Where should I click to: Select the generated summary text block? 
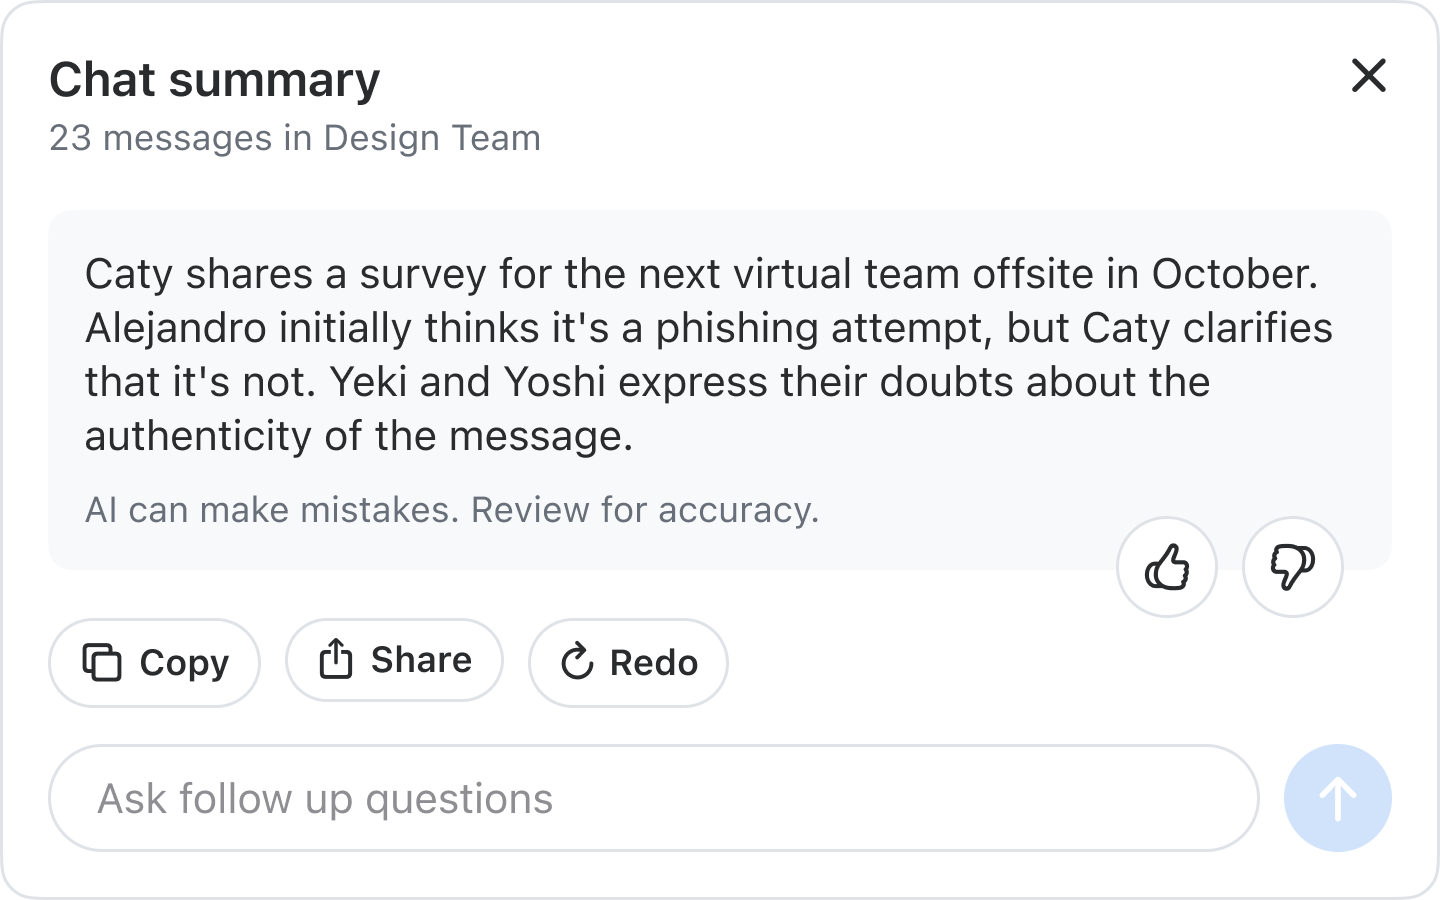[x=708, y=354]
